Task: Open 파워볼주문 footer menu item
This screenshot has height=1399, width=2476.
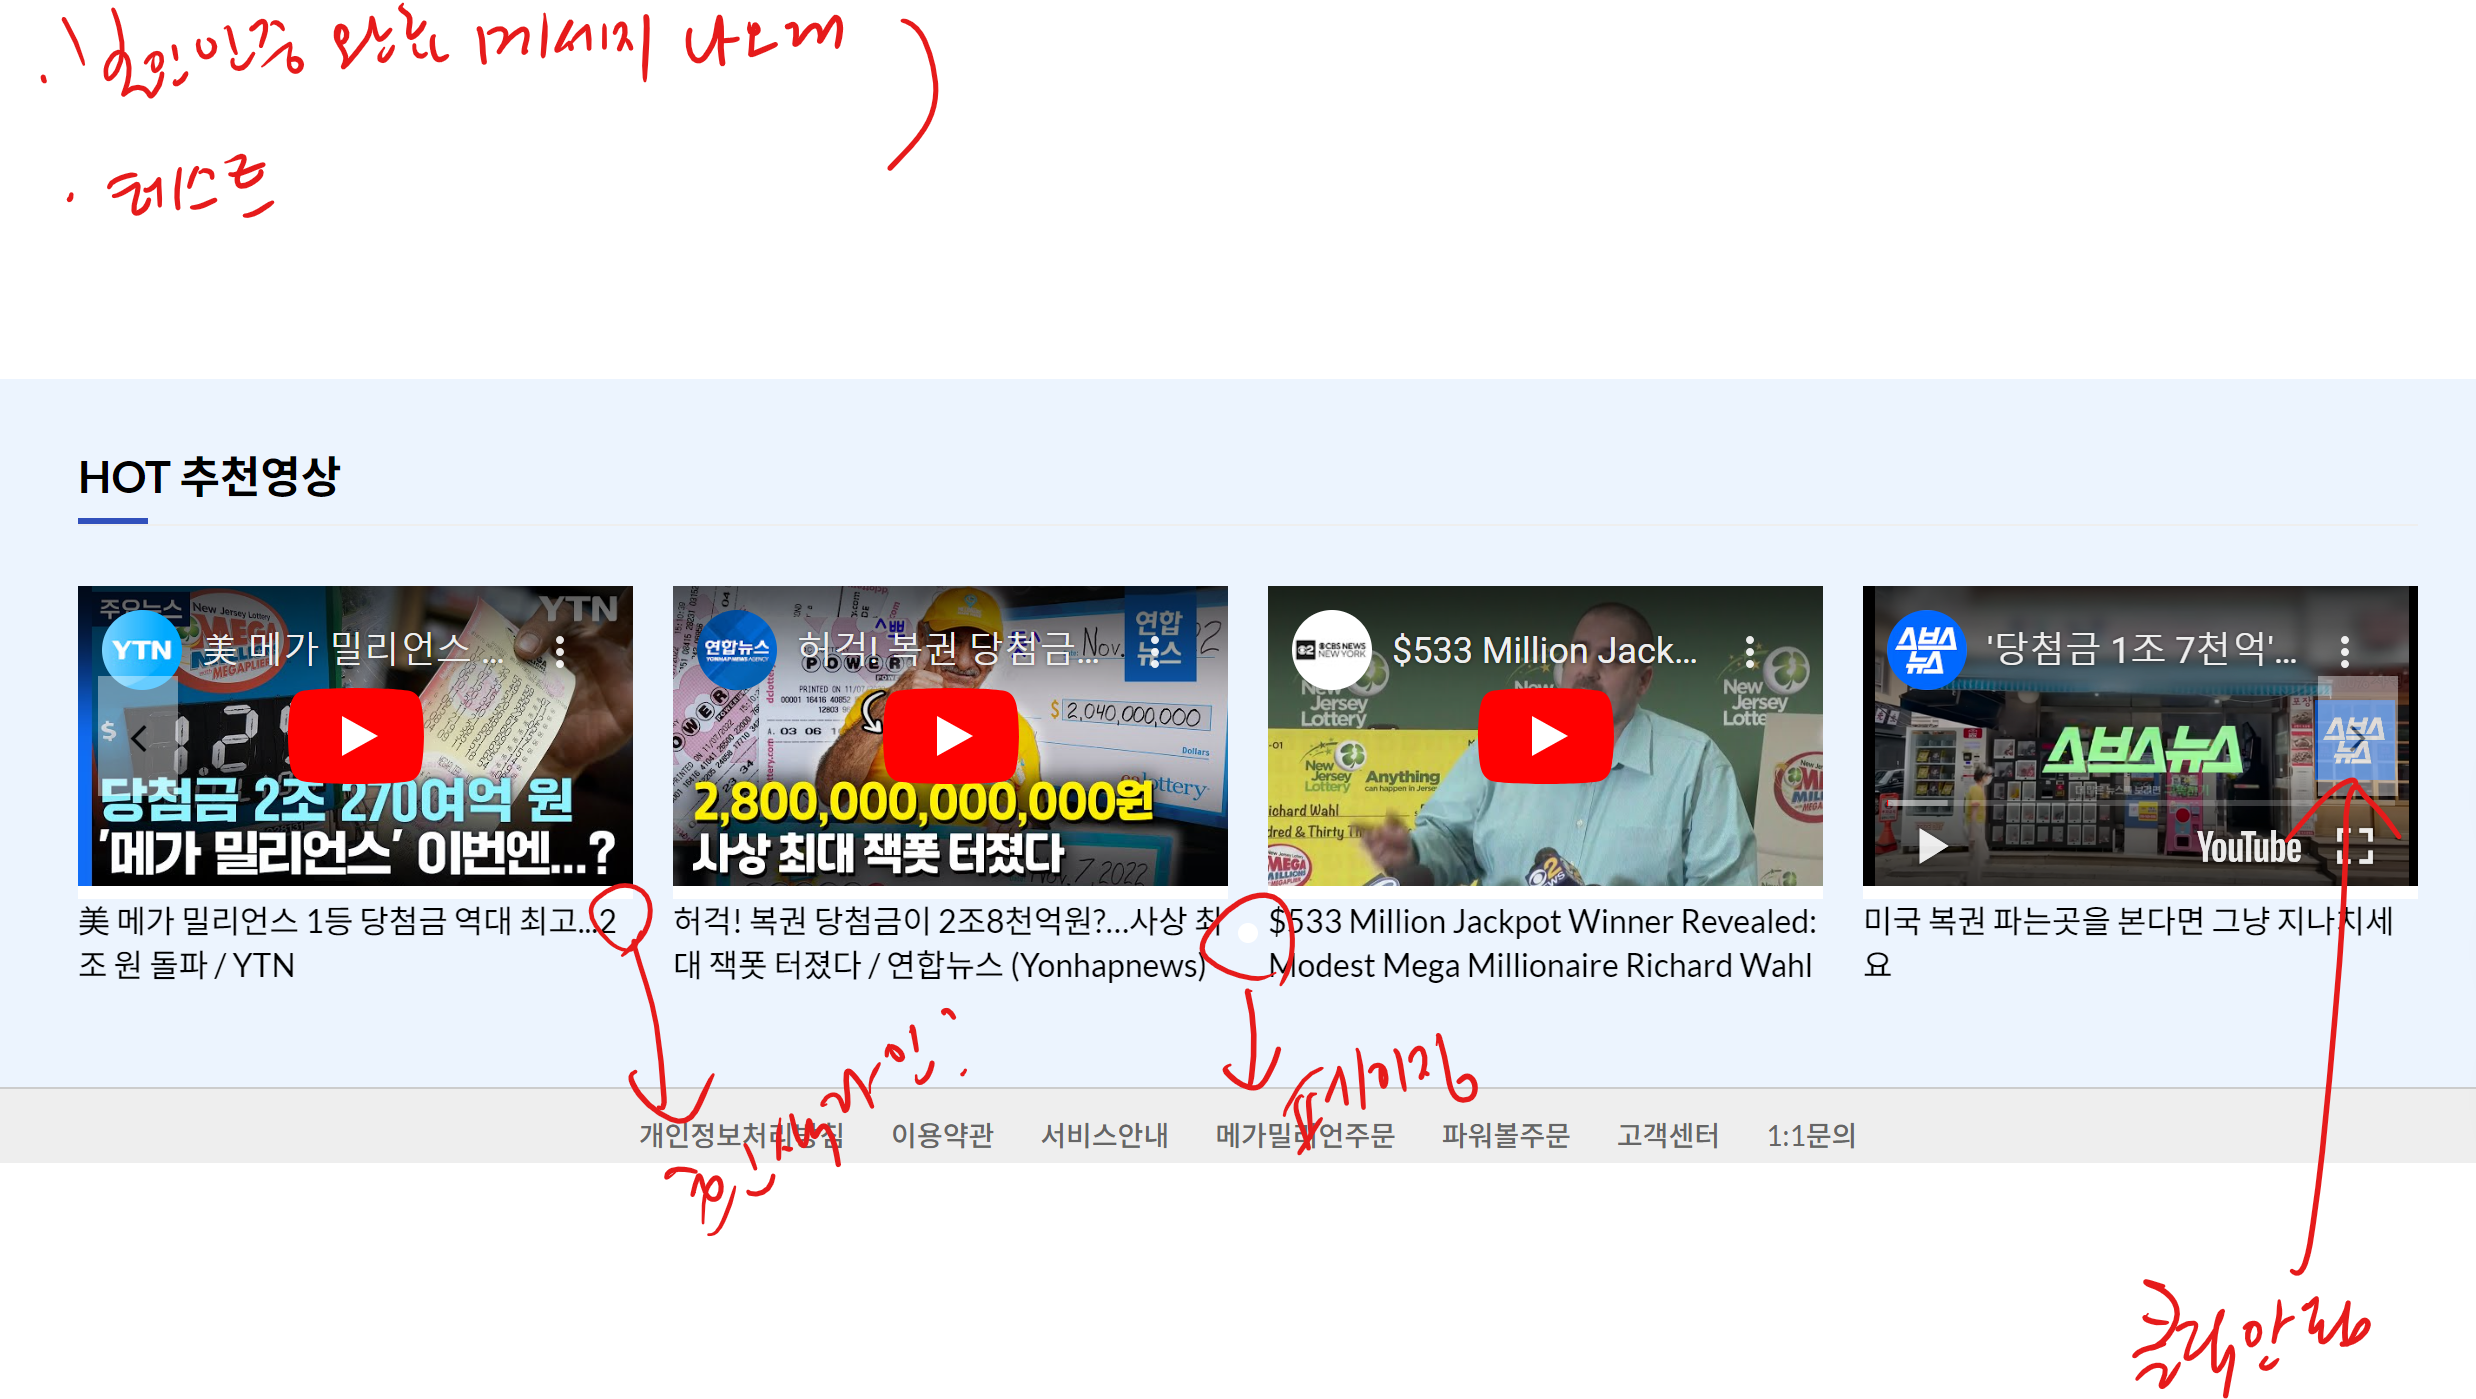Action: click(x=1505, y=1135)
